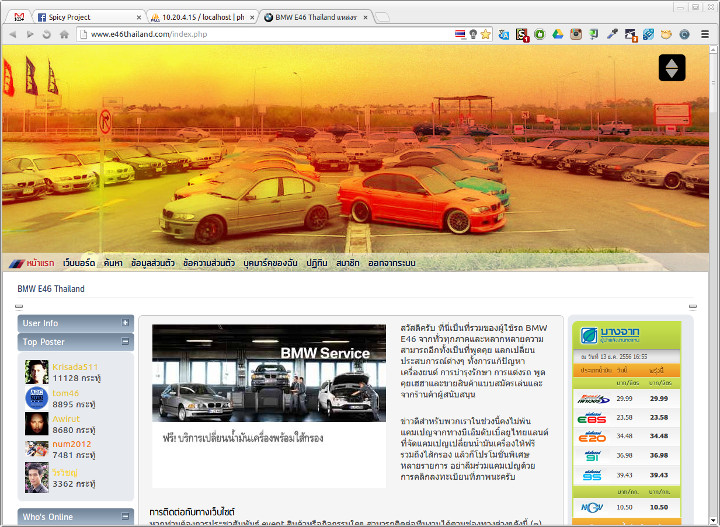This screenshot has height=527, width=720.
Task: Go to the browser home page
Action: [64, 34]
